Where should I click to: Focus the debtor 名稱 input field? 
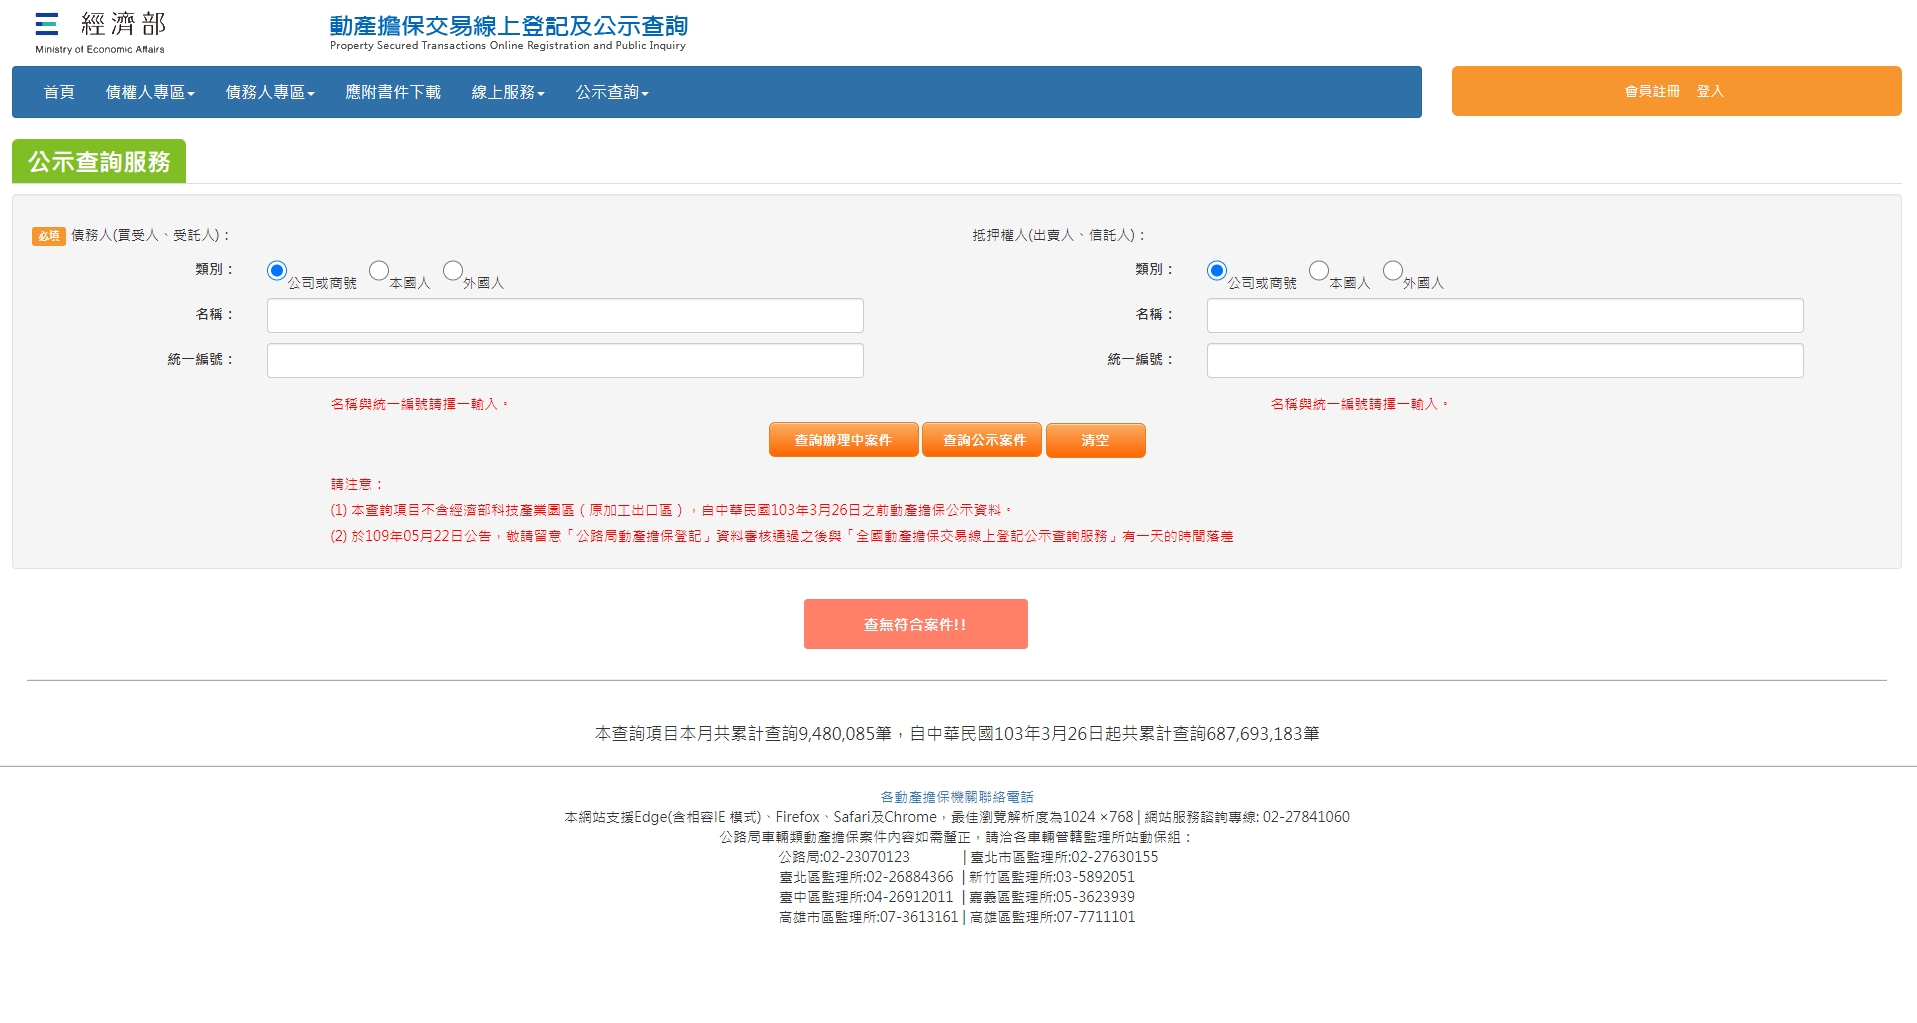pyautogui.click(x=565, y=315)
